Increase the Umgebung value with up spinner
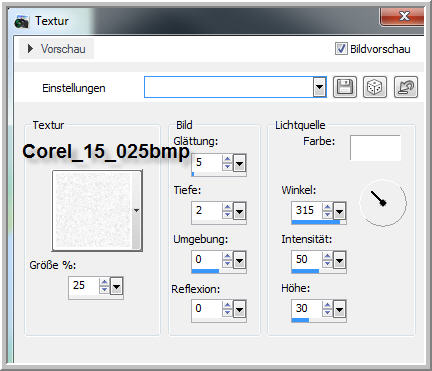 [227, 256]
